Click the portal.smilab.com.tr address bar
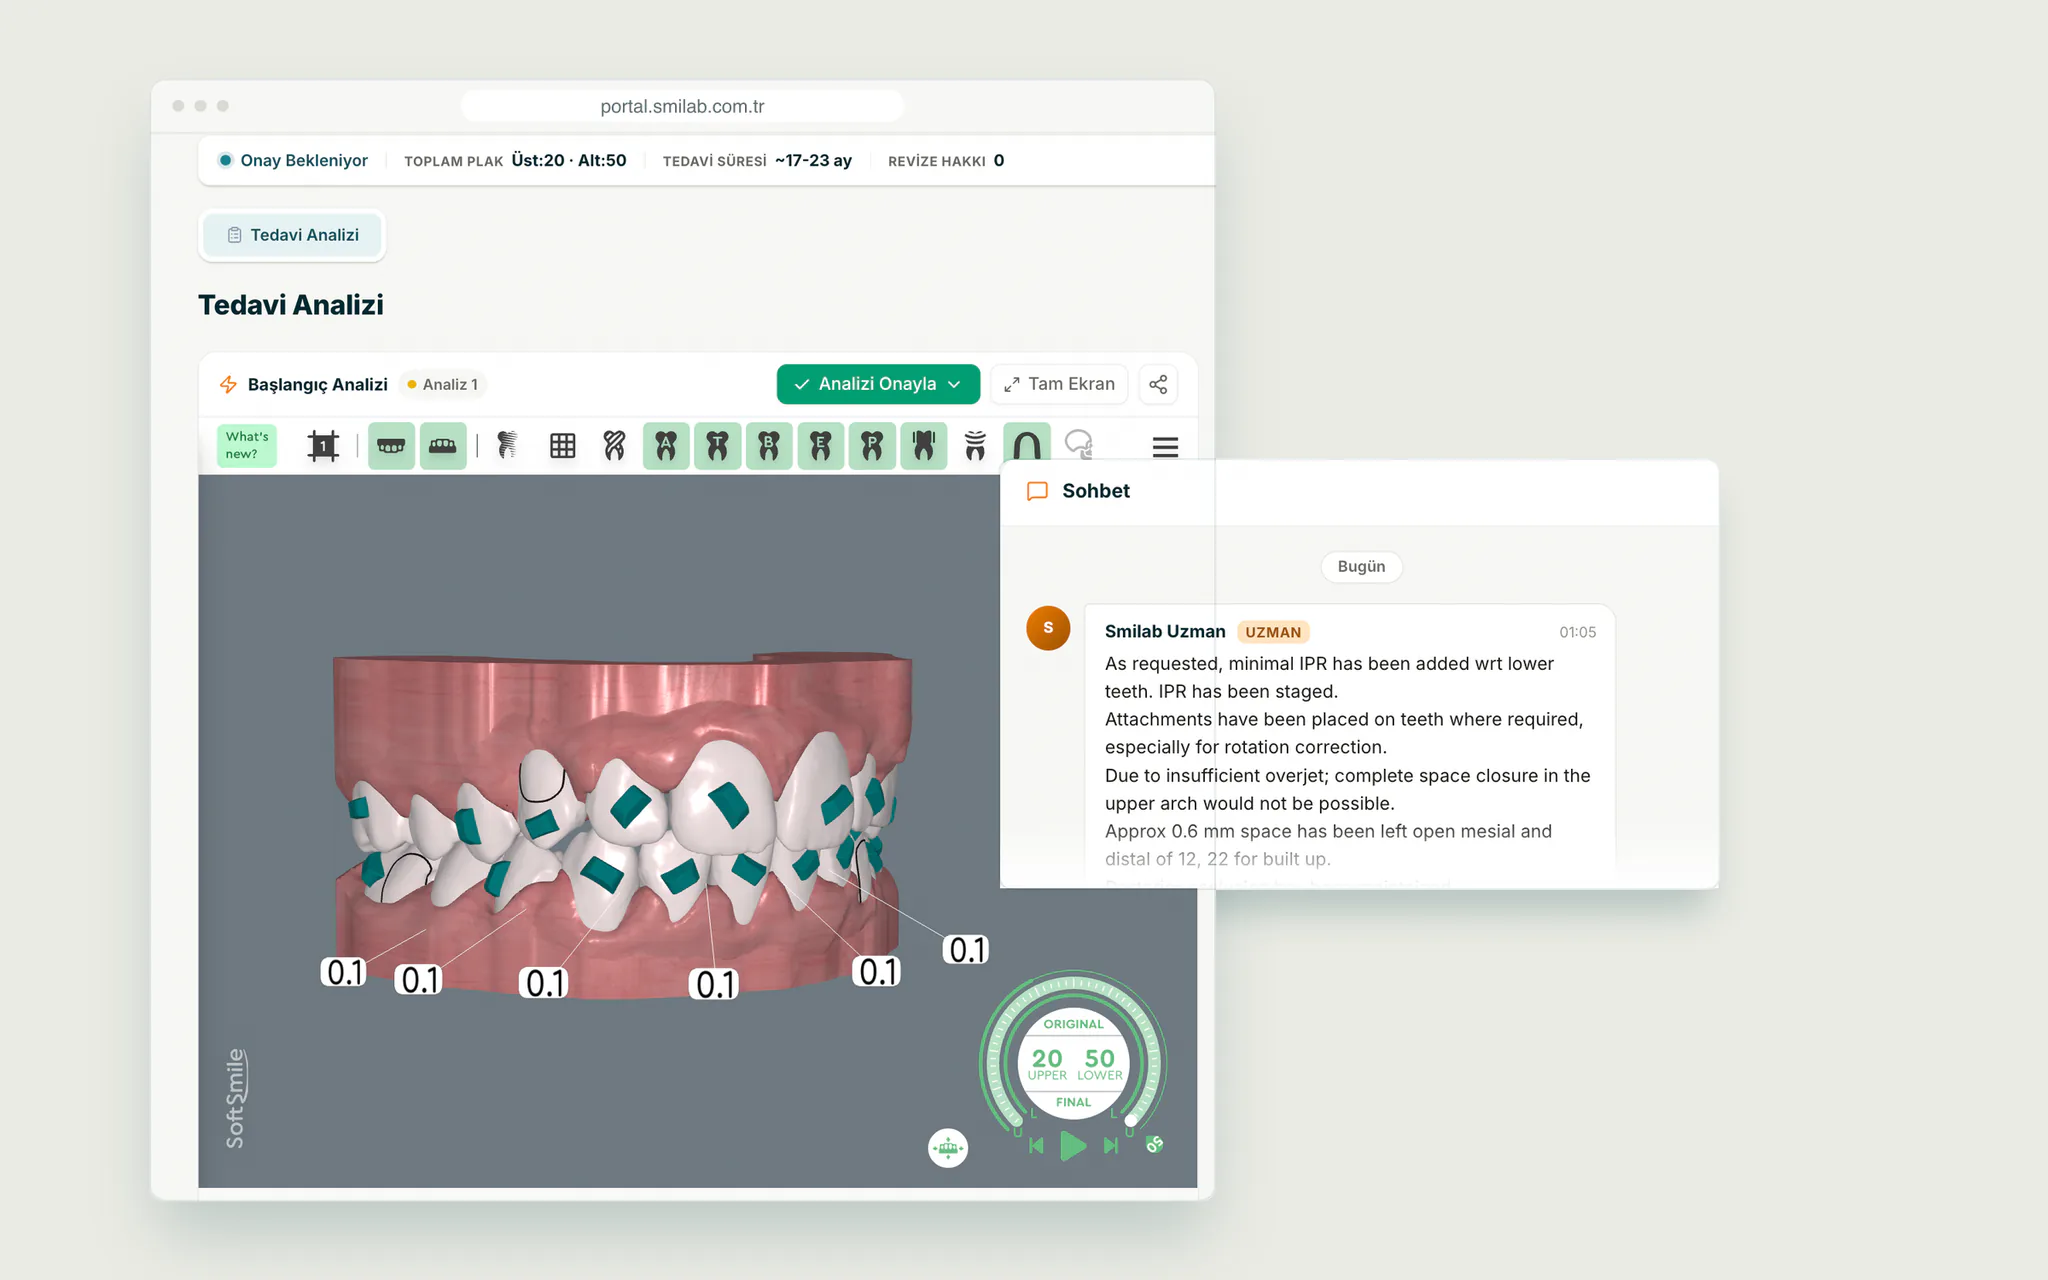Viewport: 2048px width, 1280px height. (682, 106)
